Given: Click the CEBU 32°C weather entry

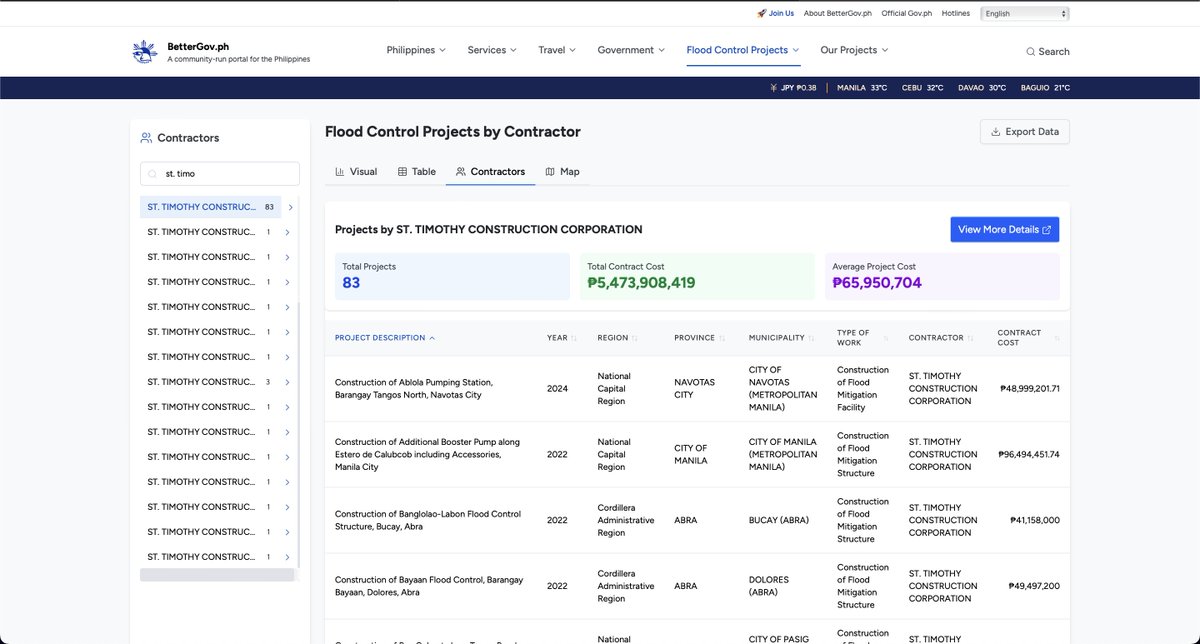Looking at the screenshot, I should 923,88.
